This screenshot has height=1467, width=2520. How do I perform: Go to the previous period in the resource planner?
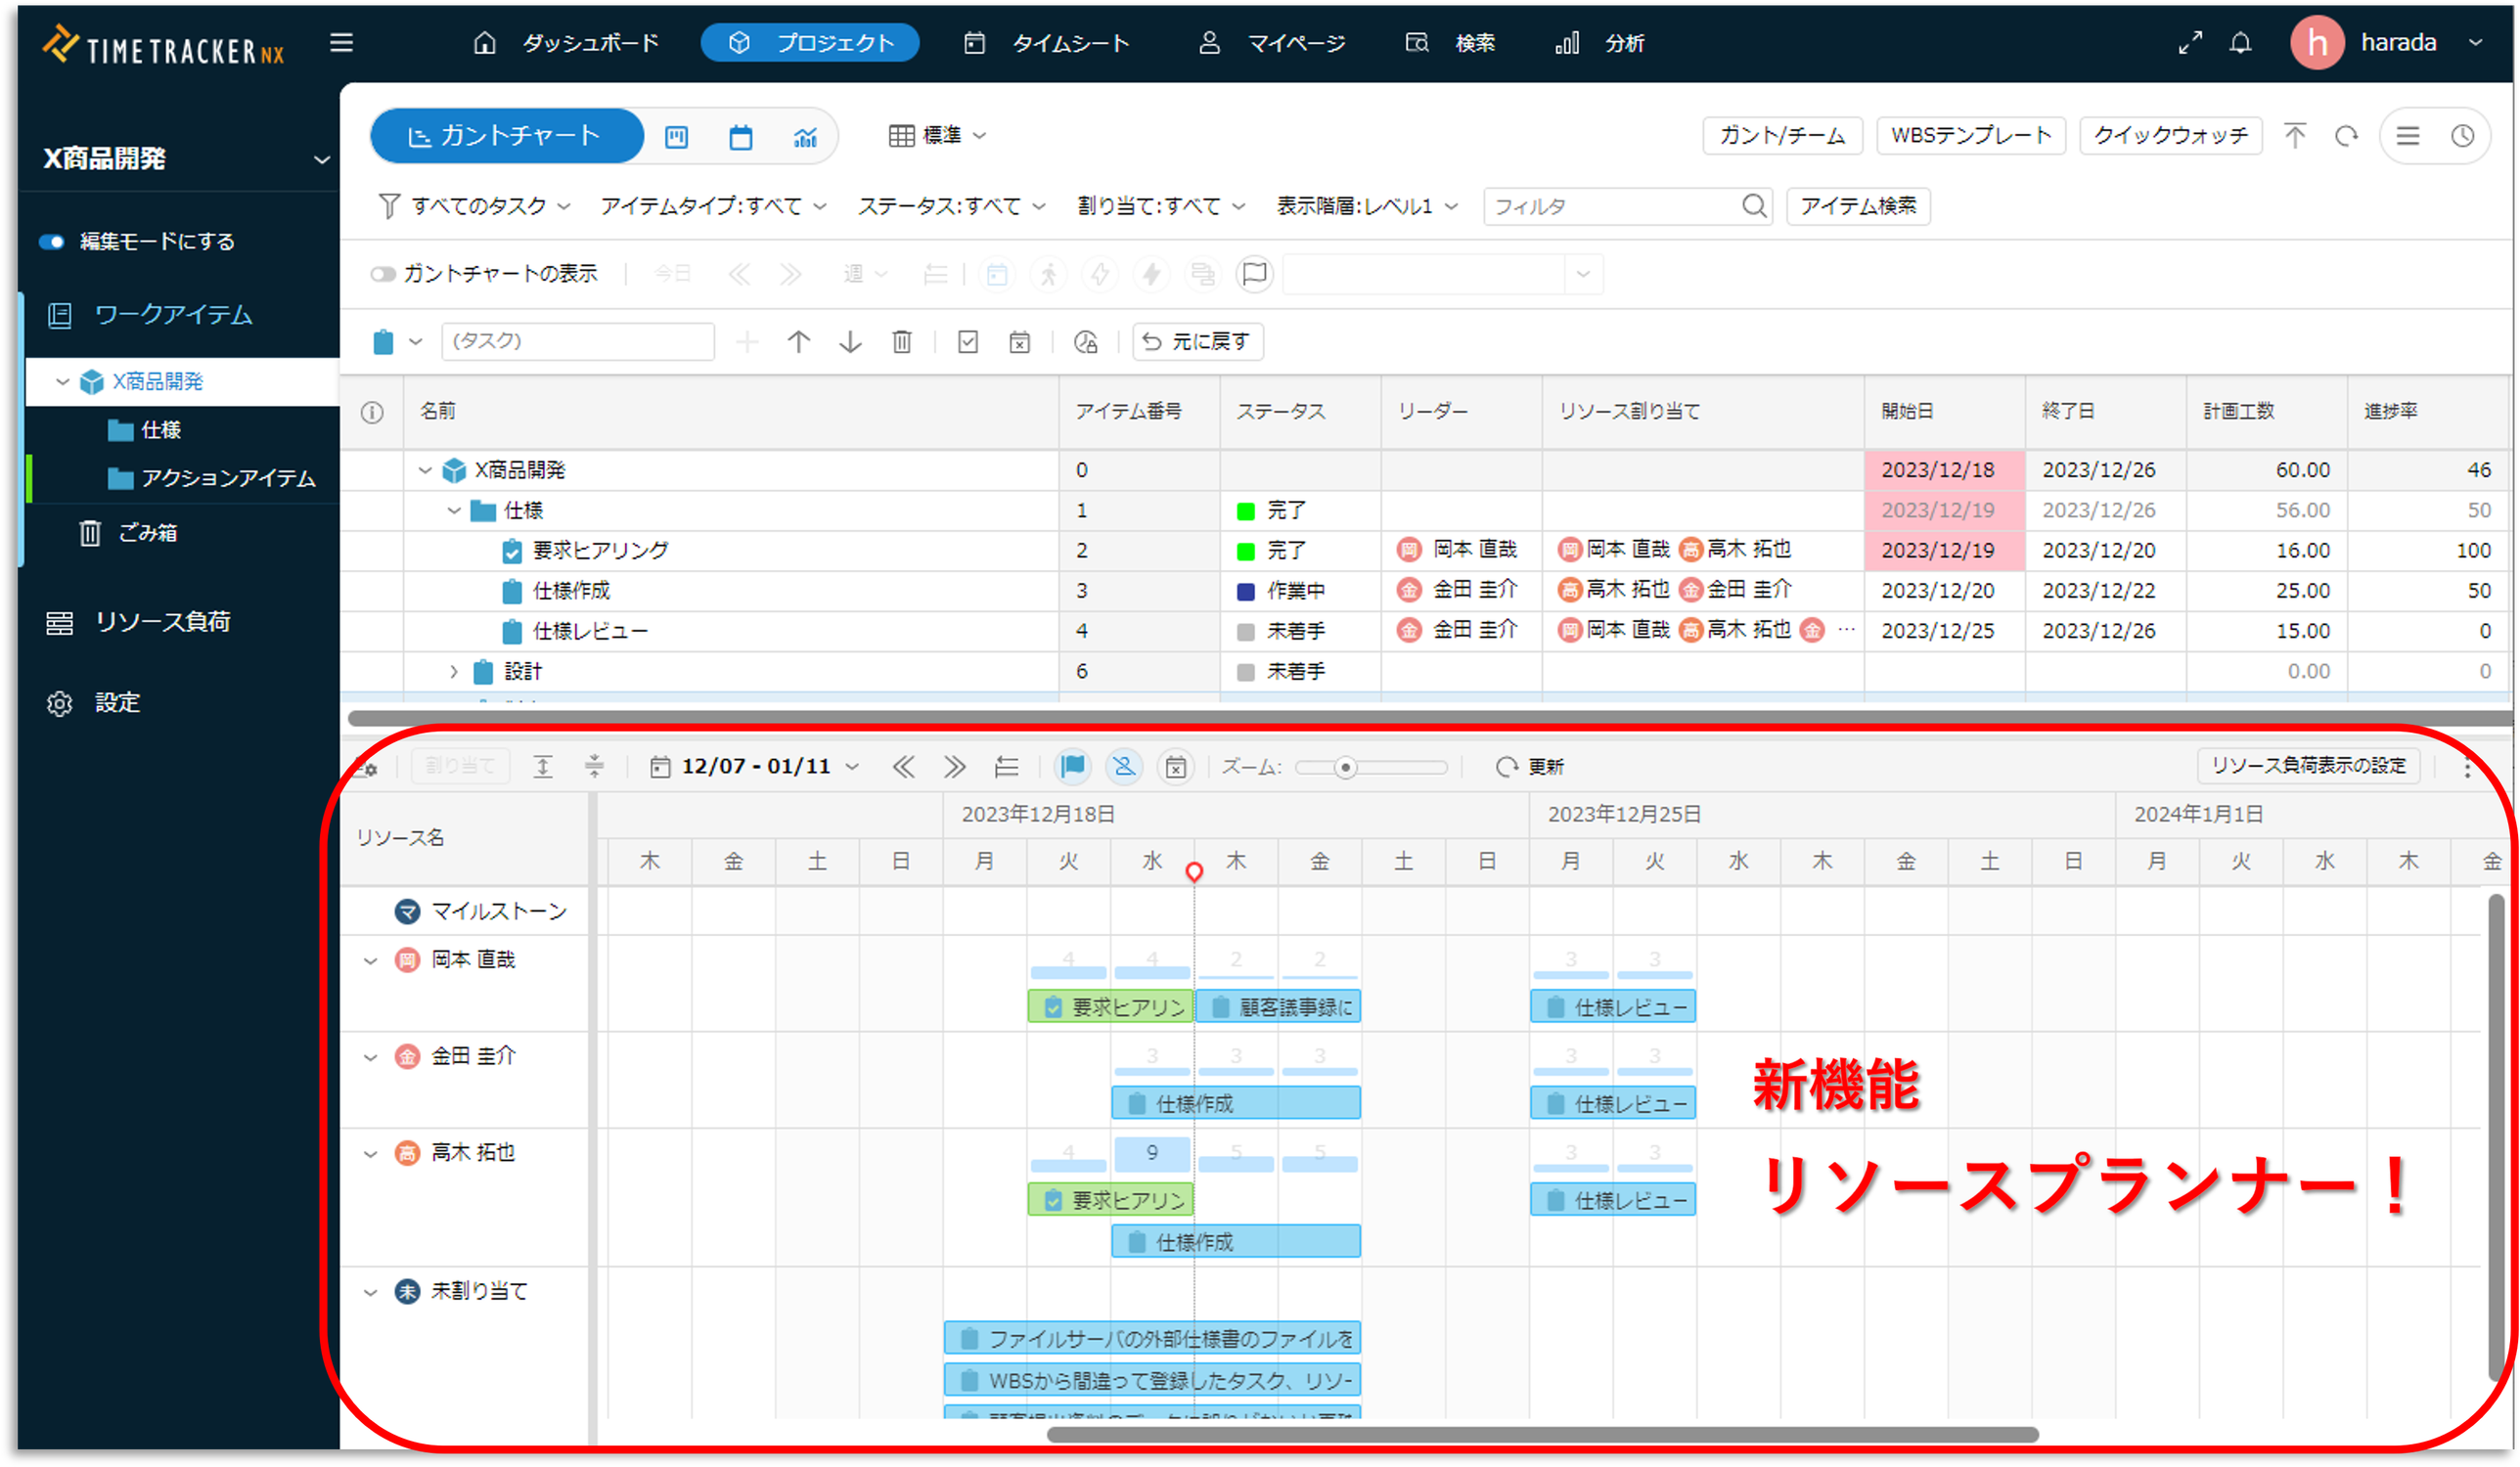(x=903, y=767)
